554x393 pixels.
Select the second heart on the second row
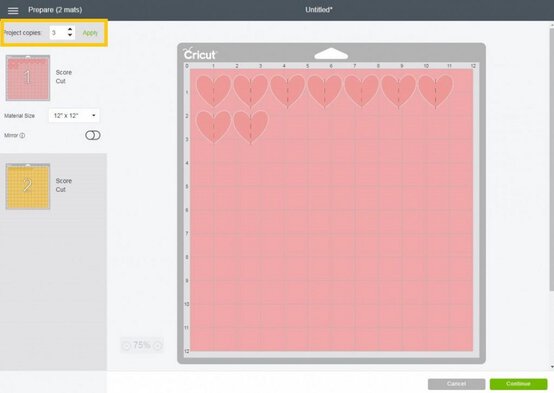251,127
